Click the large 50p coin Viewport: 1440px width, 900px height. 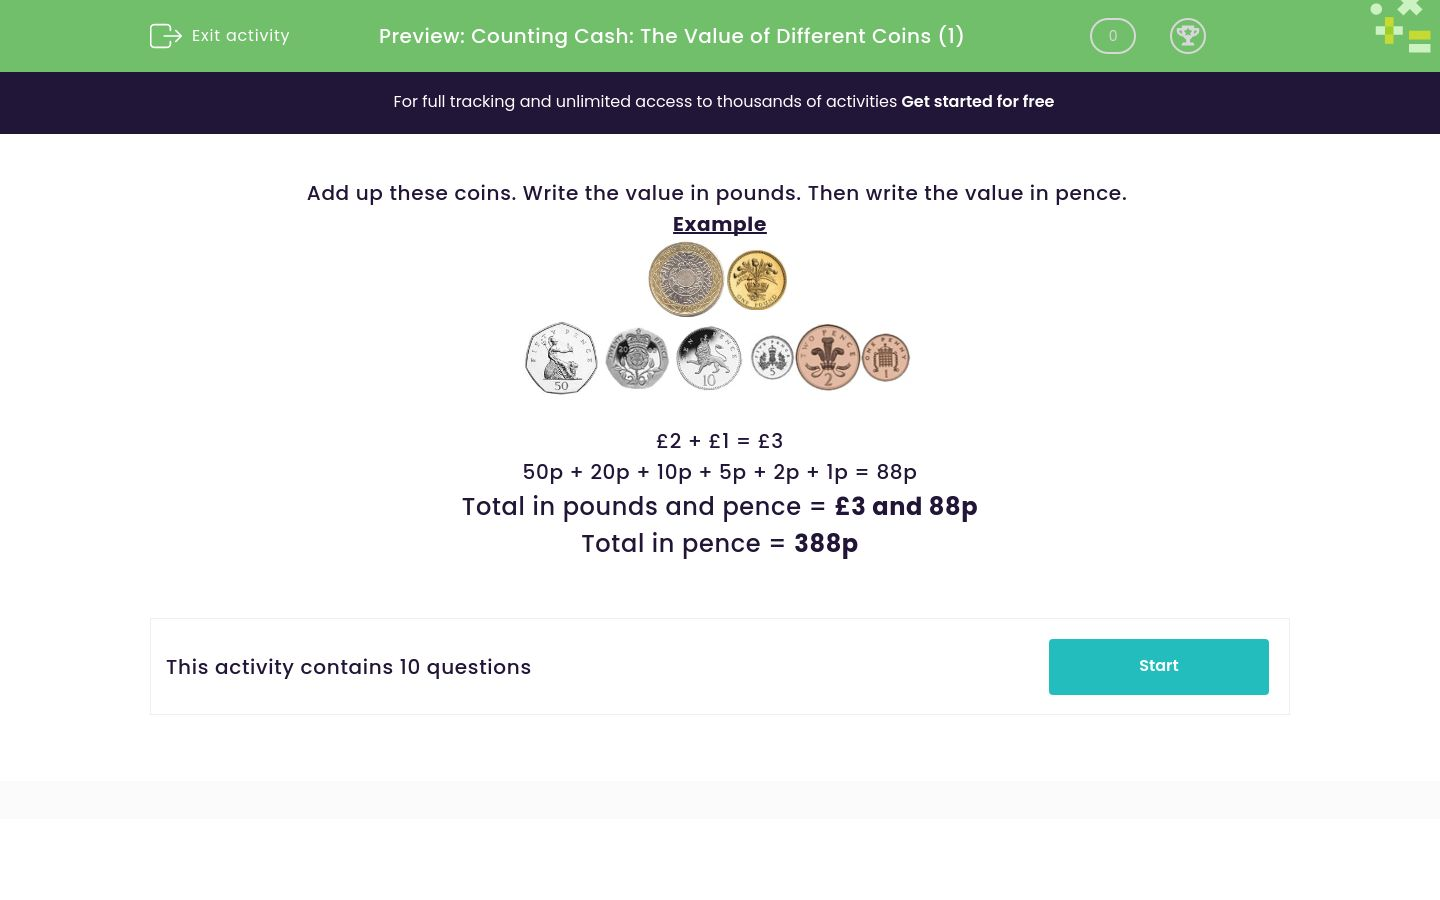[561, 358]
